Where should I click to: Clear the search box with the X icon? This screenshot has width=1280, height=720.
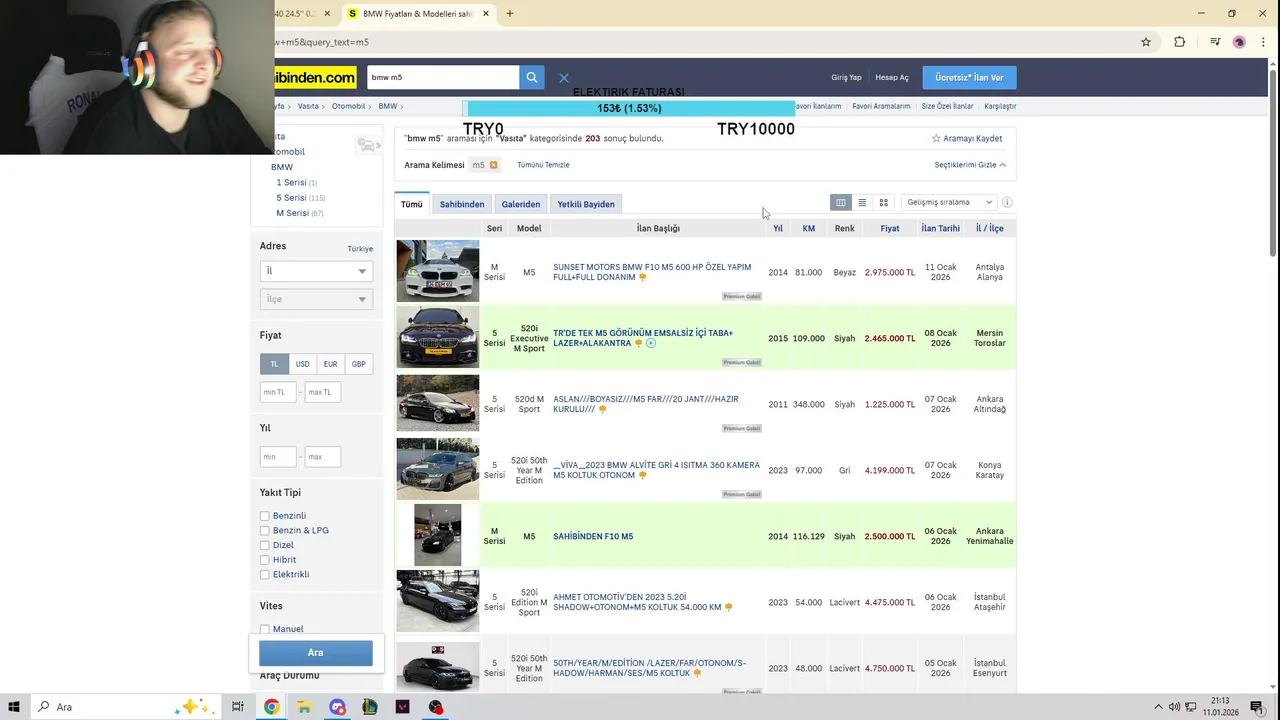(564, 77)
